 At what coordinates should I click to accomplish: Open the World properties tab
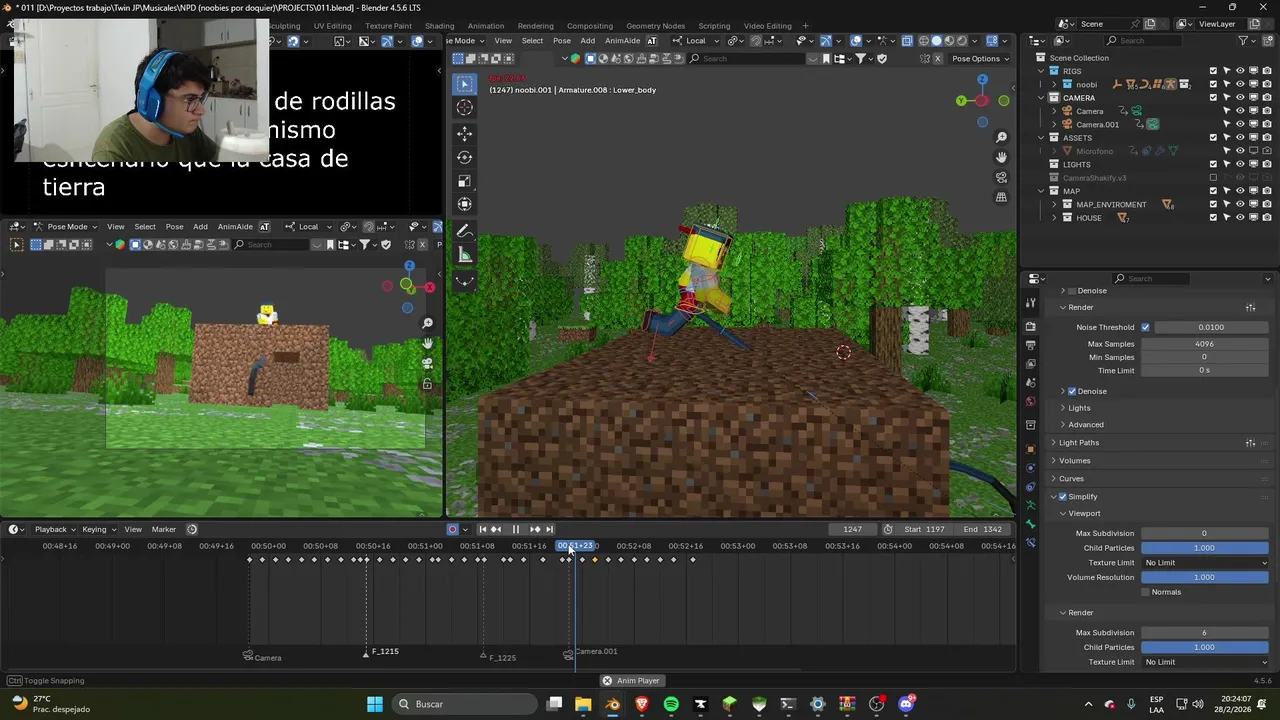click(x=1030, y=402)
